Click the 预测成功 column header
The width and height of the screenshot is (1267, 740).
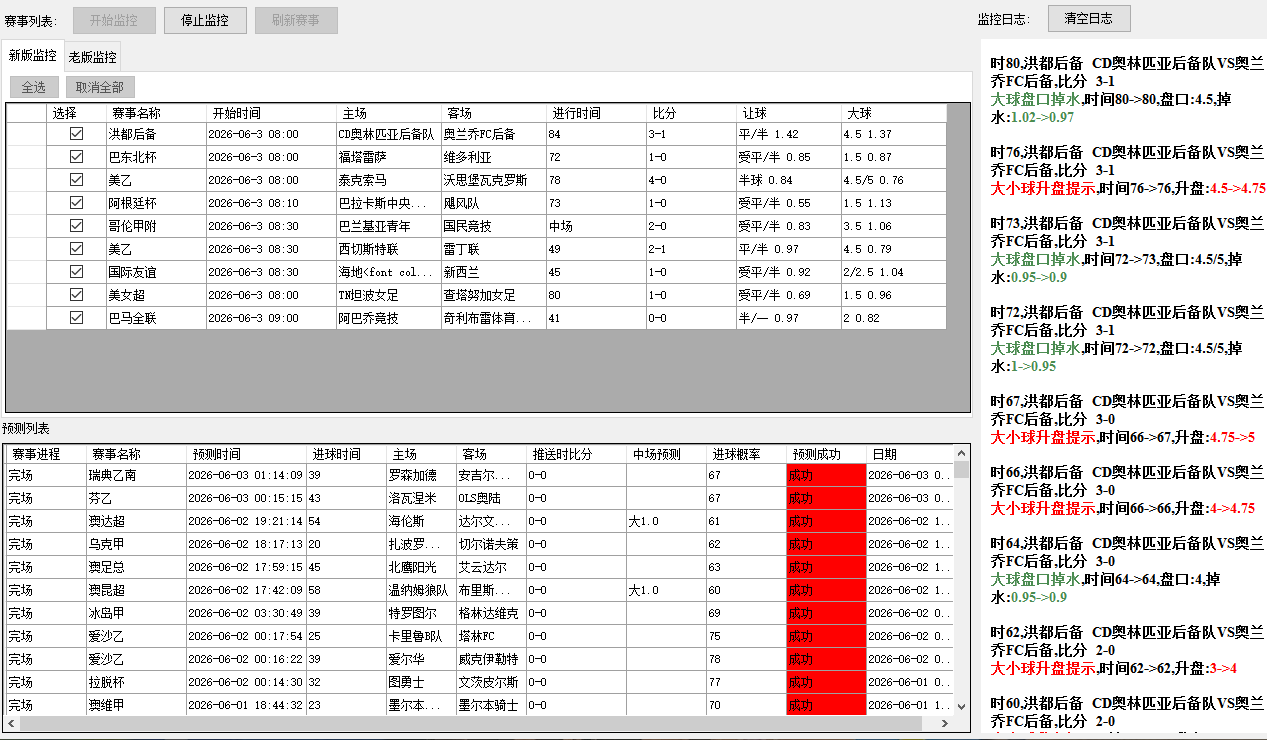tap(826, 454)
